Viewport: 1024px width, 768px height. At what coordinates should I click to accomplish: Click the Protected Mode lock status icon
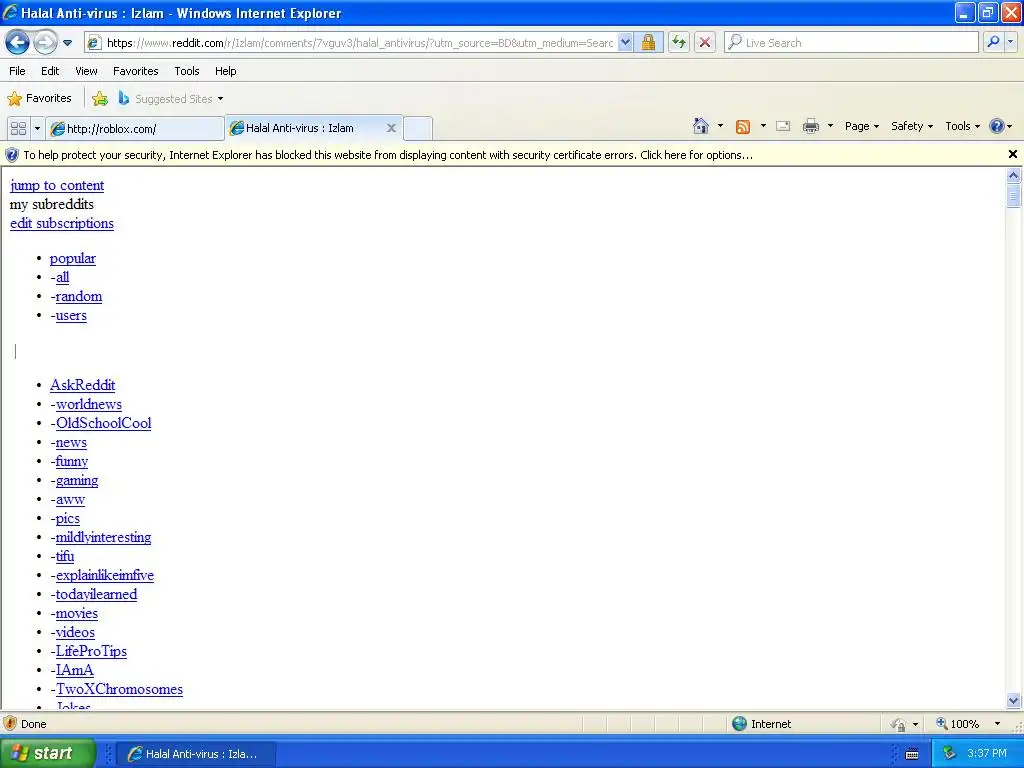899,724
